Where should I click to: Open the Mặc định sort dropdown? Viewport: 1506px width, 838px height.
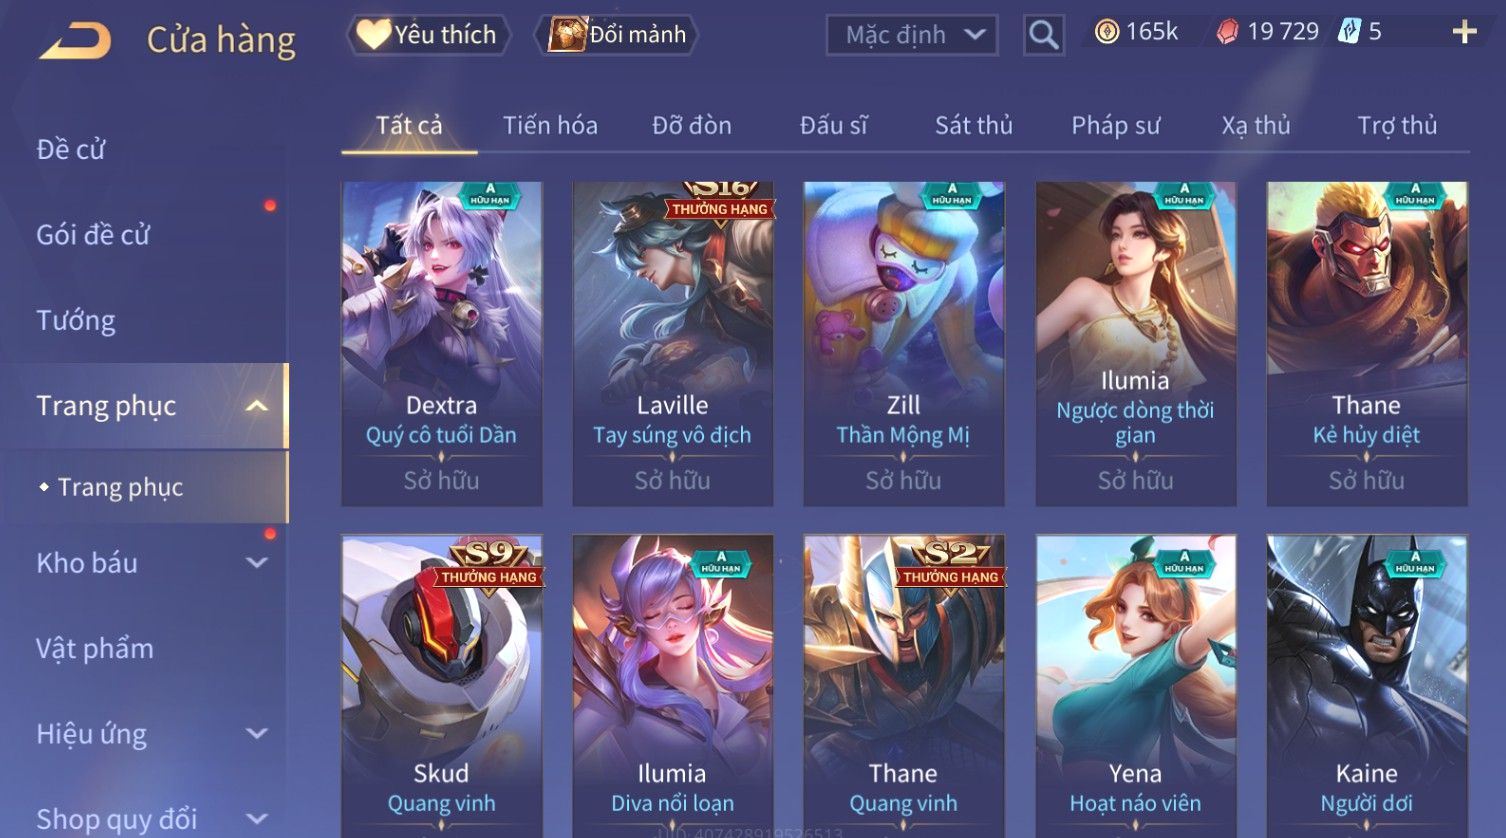(x=911, y=35)
